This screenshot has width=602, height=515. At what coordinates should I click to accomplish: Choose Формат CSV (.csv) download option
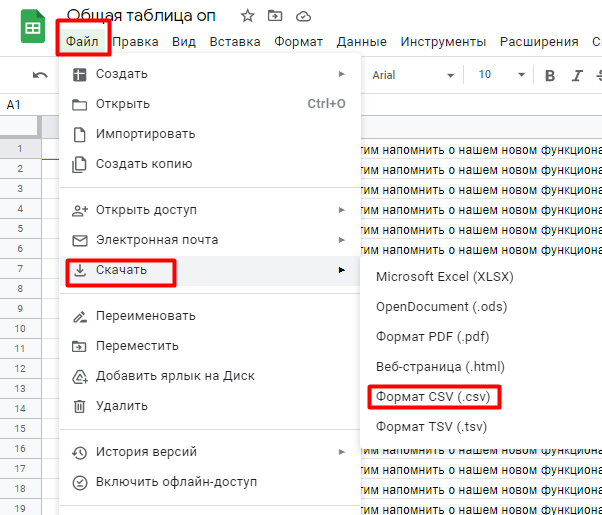coord(433,396)
